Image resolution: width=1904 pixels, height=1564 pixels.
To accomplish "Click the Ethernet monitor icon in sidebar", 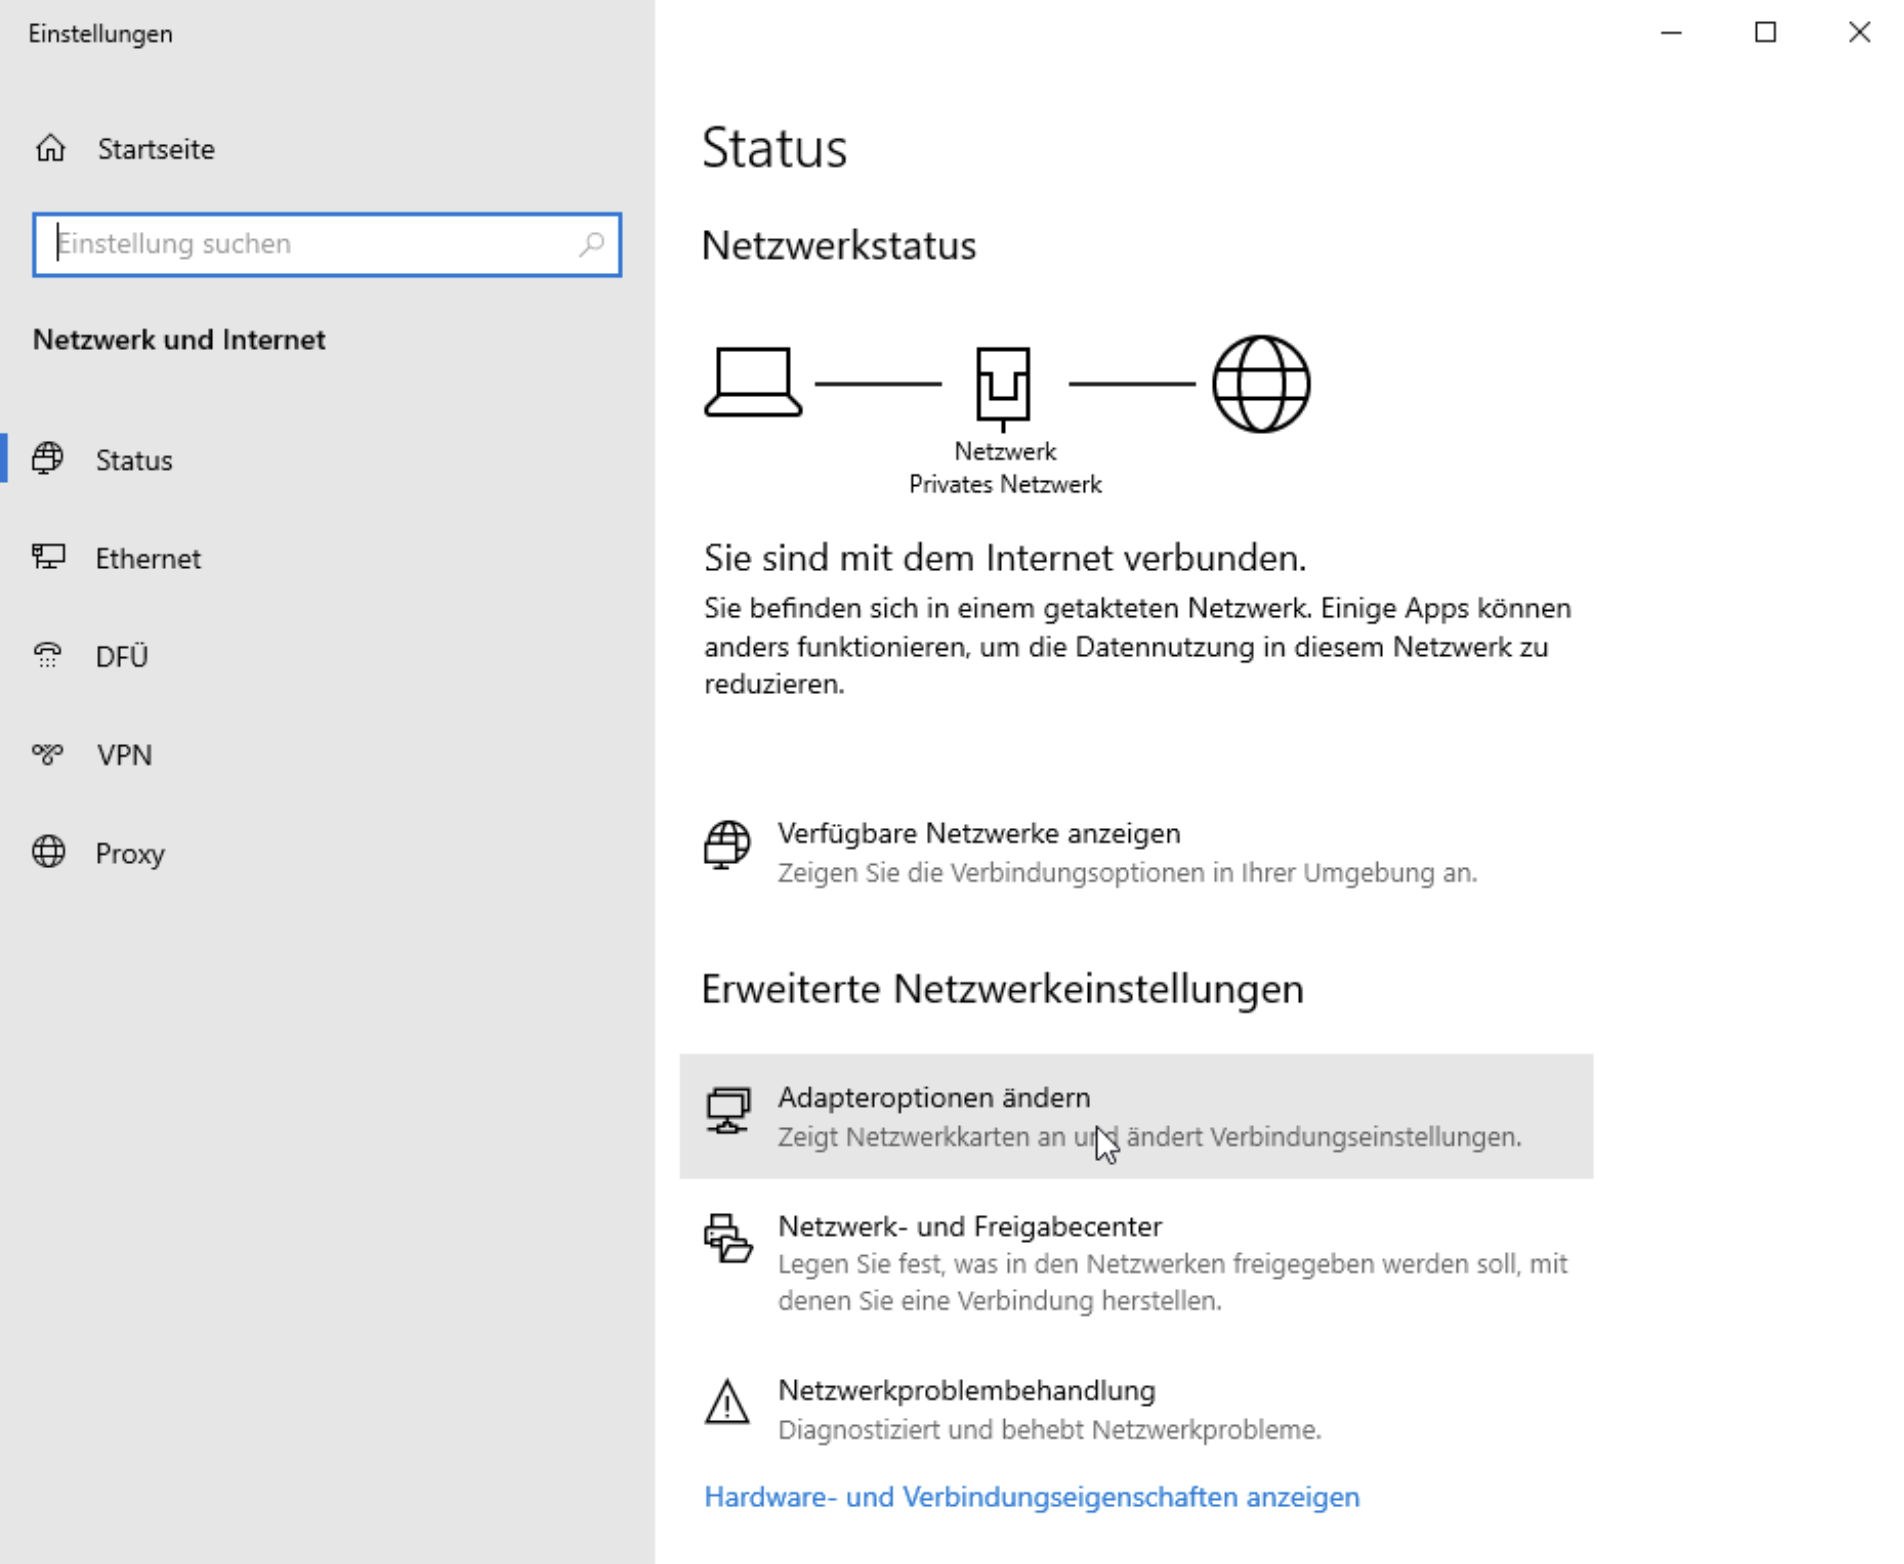I will 48,557.
